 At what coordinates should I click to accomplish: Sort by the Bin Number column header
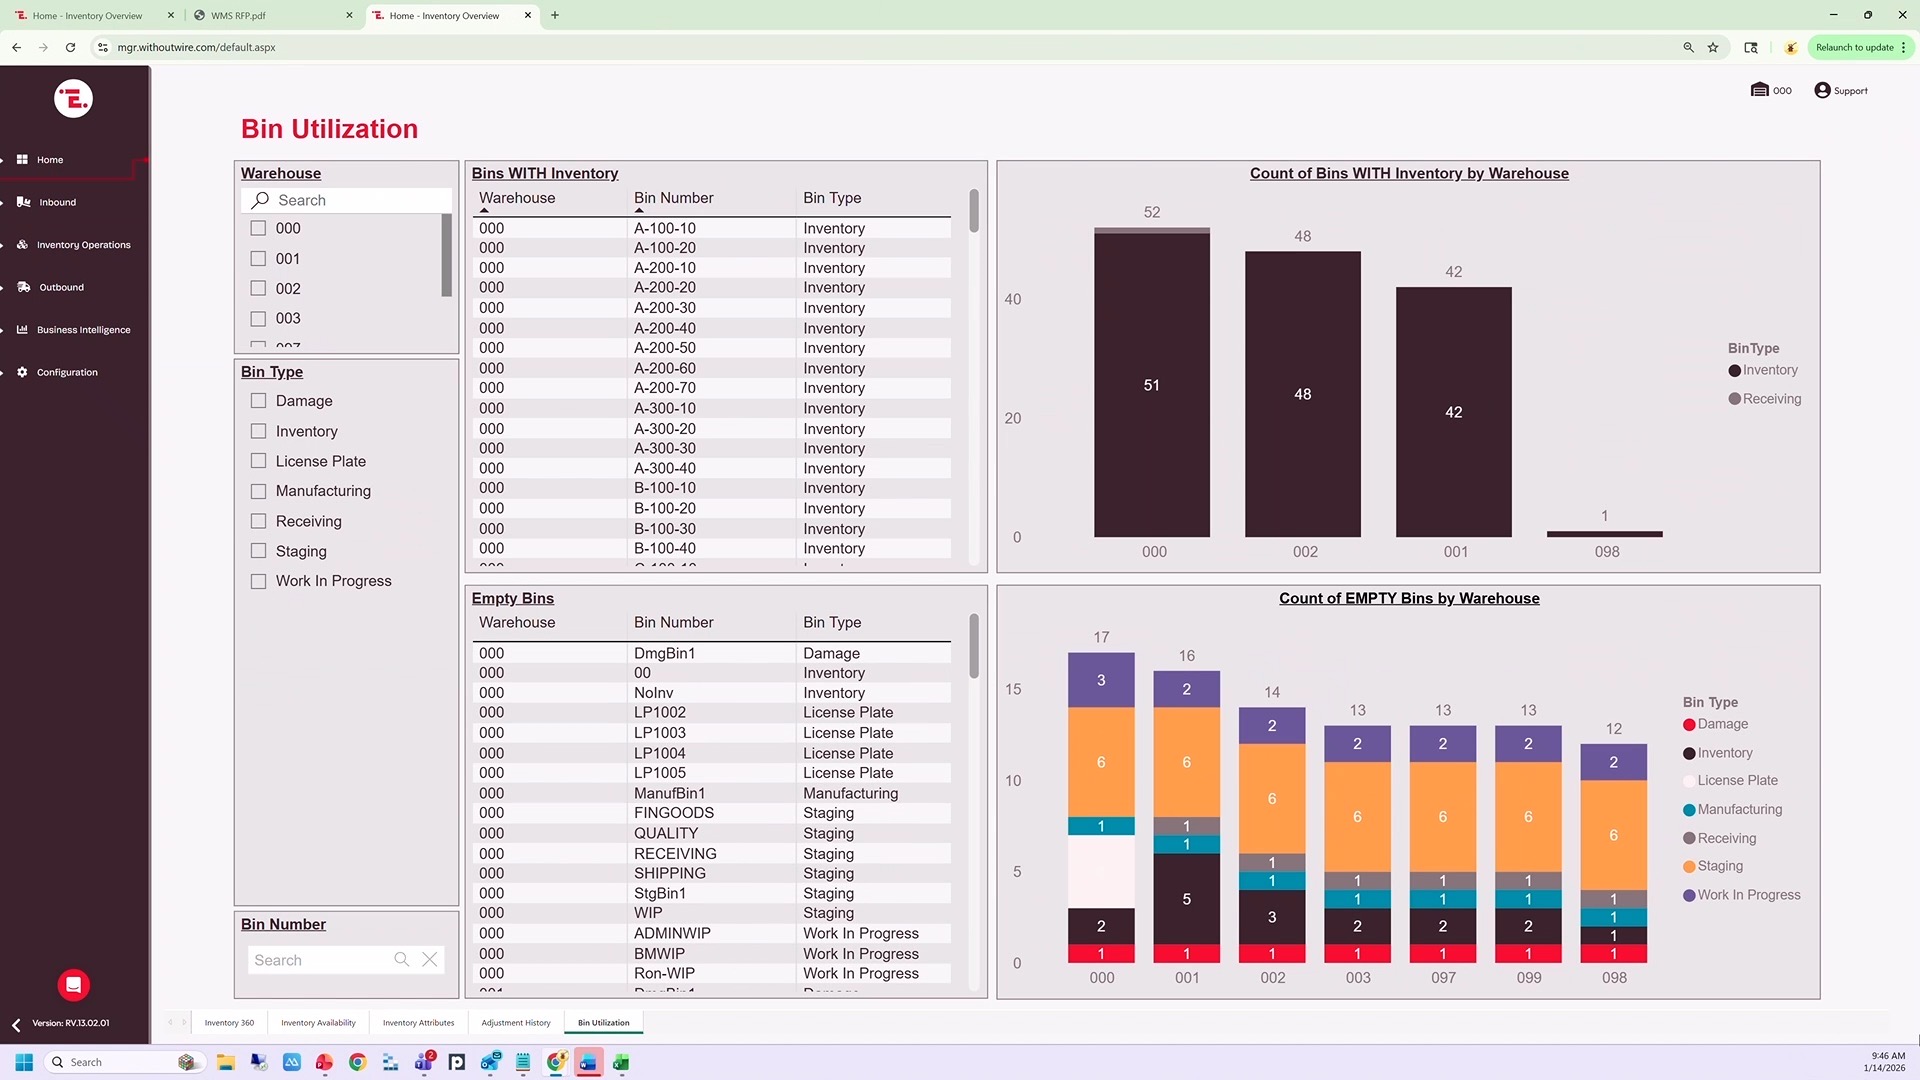tap(673, 198)
